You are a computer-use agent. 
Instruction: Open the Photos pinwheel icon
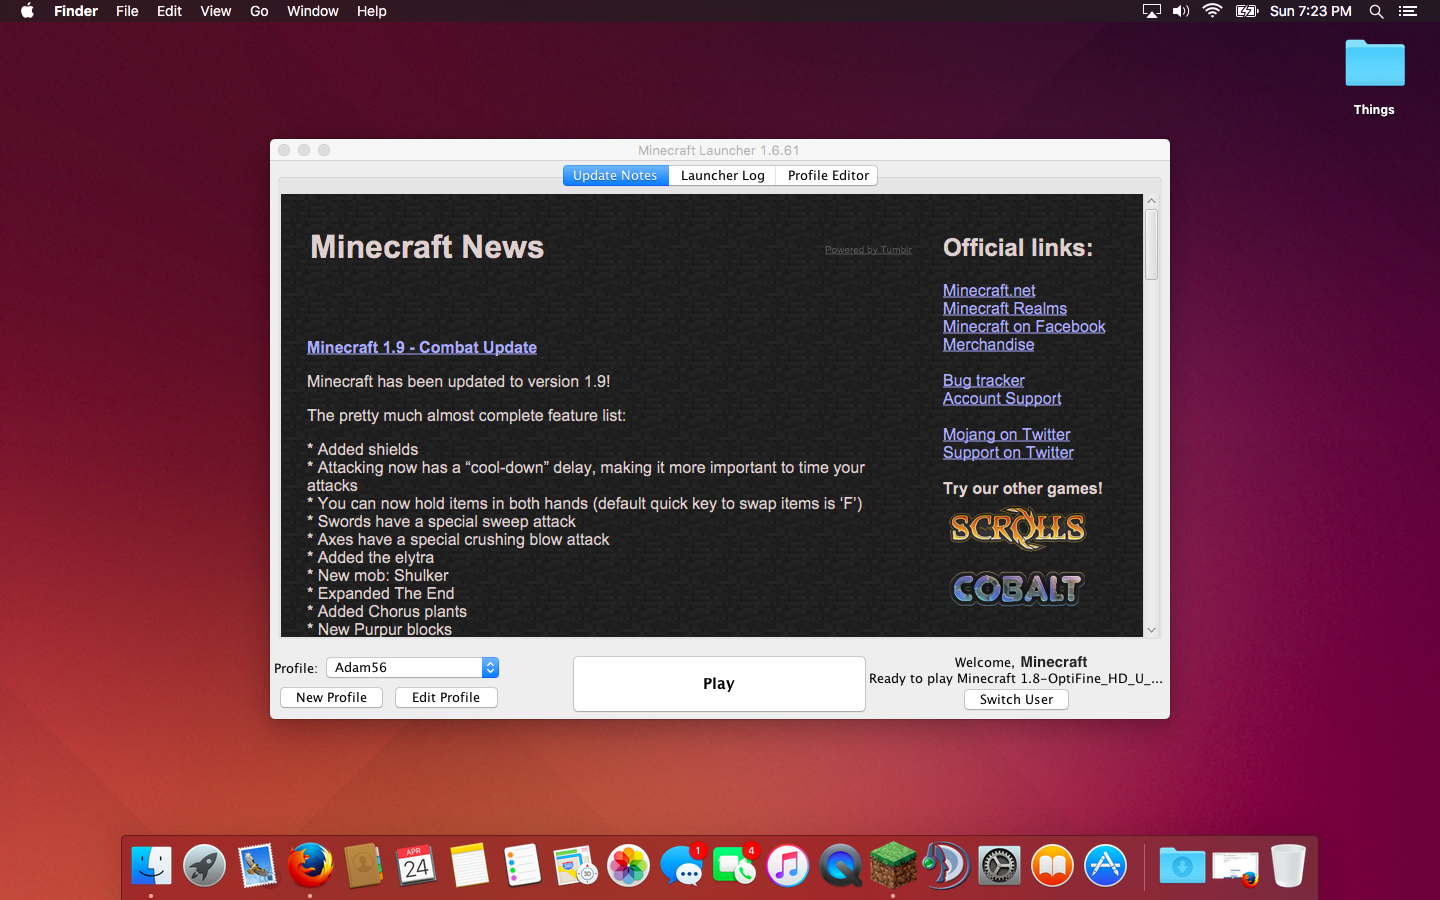pyautogui.click(x=629, y=866)
